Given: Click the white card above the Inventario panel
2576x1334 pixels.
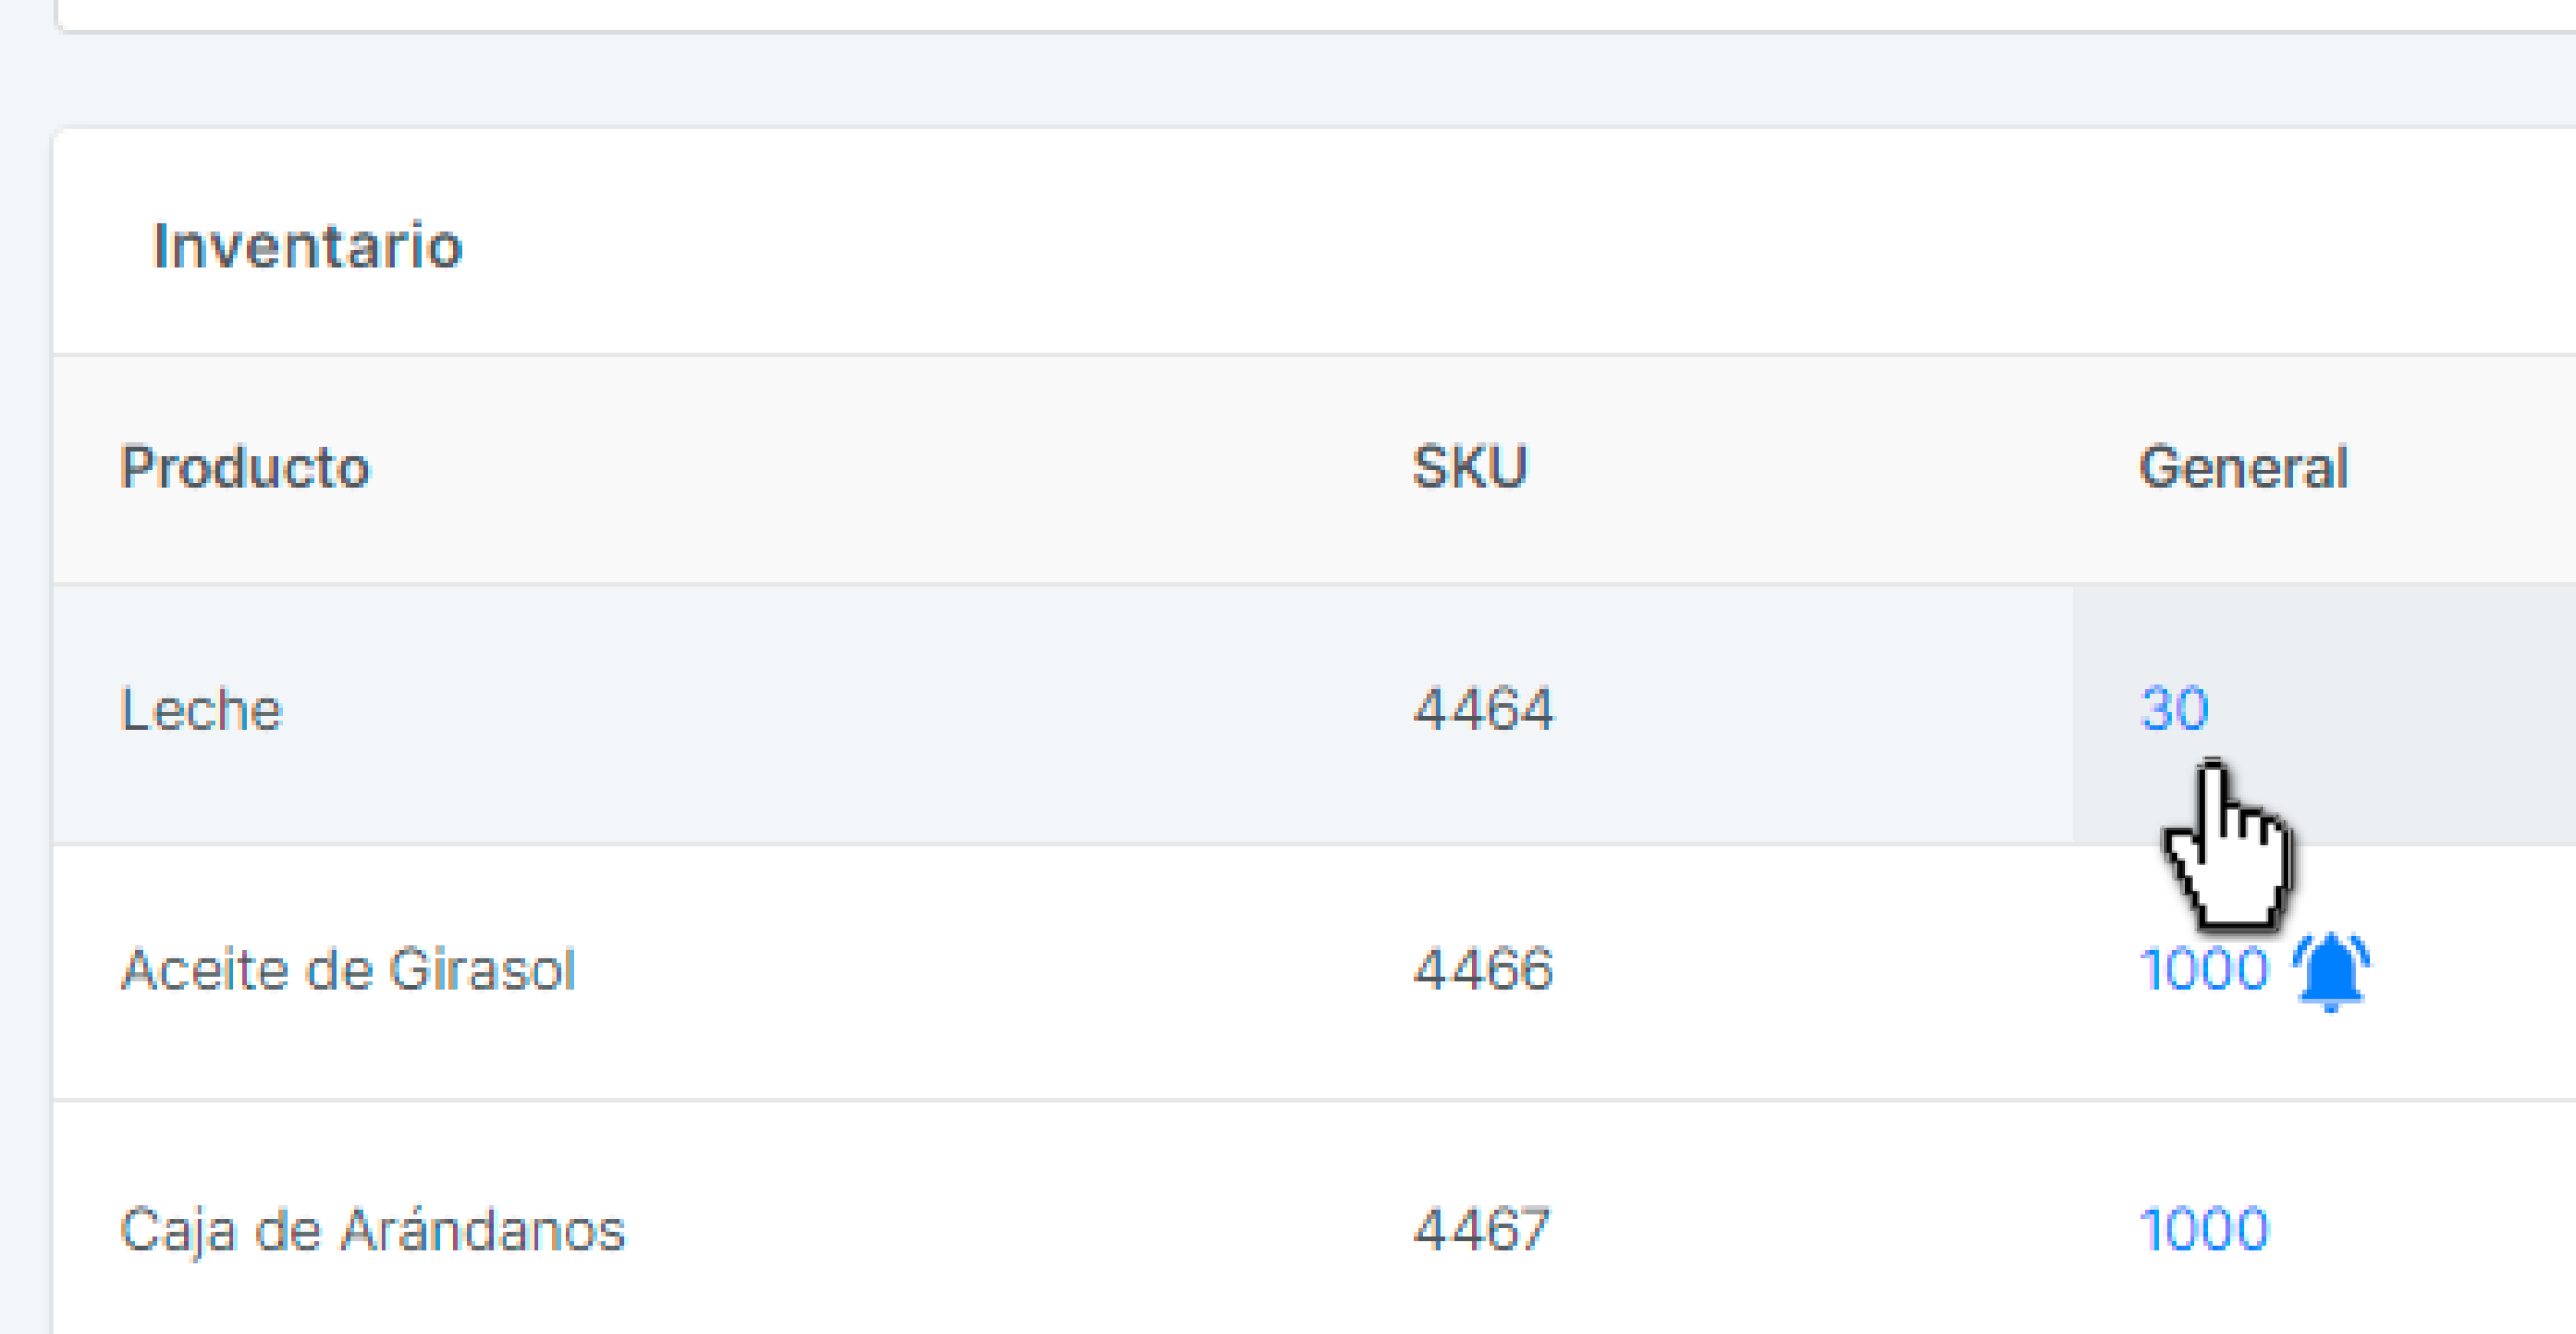Looking at the screenshot, I should pos(1315,14).
